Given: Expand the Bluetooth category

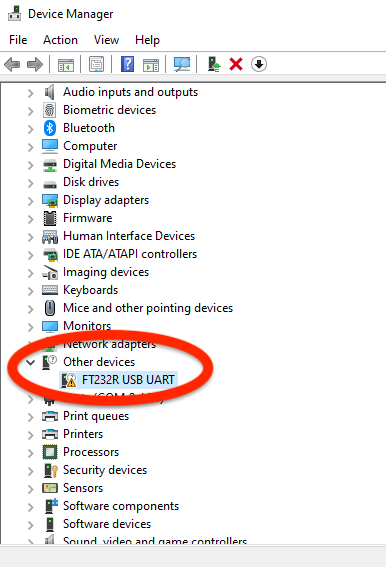Looking at the screenshot, I should pyautogui.click(x=31, y=129).
